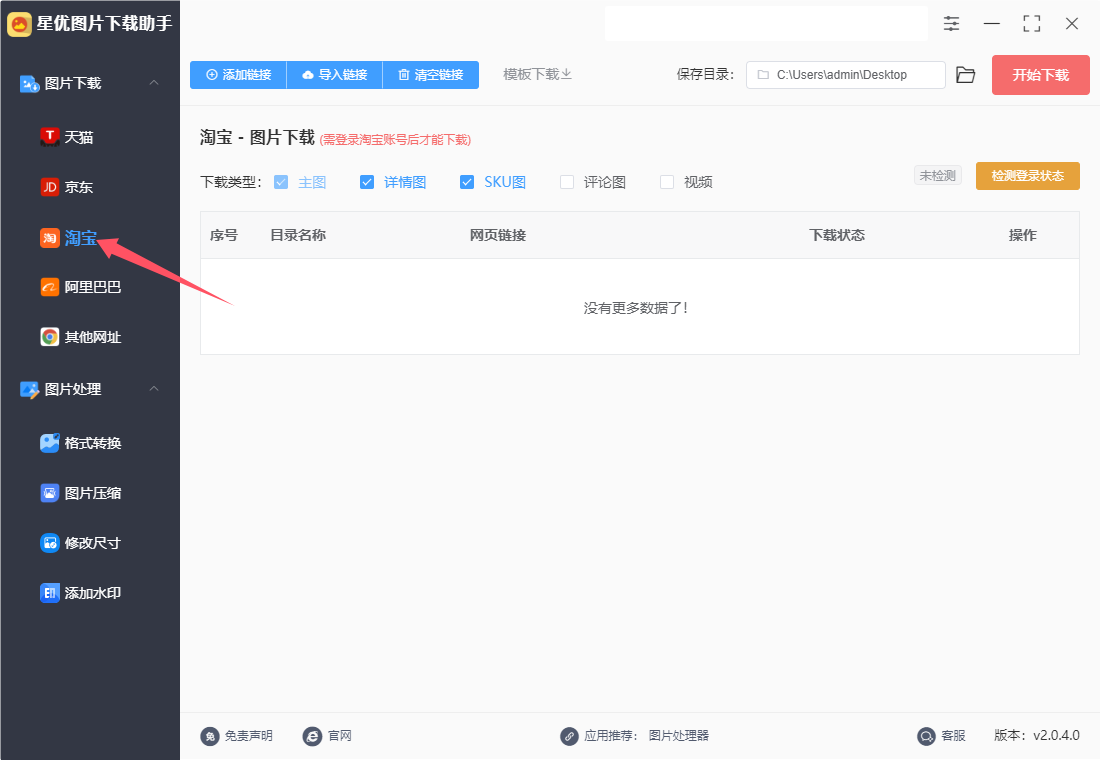Click the 图片压缩 icon in sidebar

[x=49, y=493]
